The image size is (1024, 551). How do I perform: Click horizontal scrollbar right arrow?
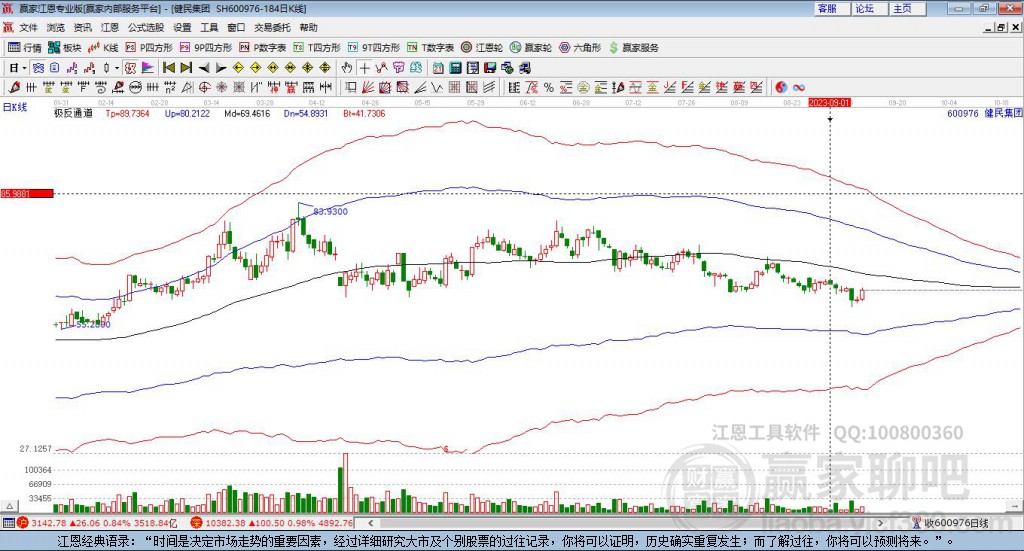(x=880, y=523)
